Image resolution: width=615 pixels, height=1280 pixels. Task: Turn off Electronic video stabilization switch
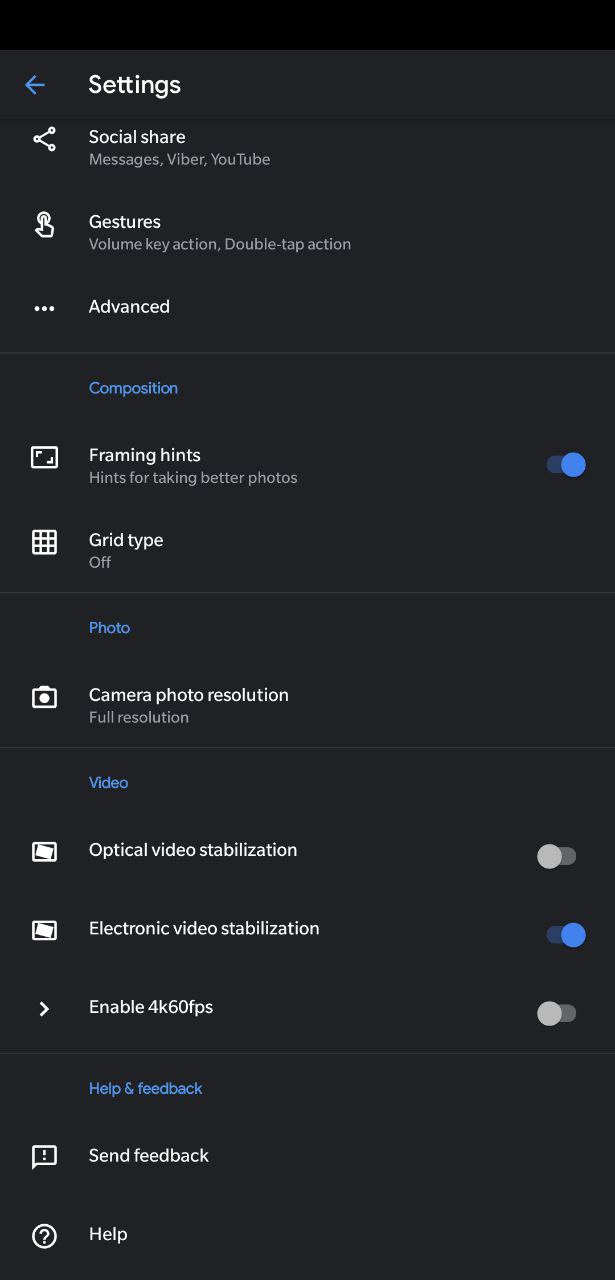coord(566,935)
